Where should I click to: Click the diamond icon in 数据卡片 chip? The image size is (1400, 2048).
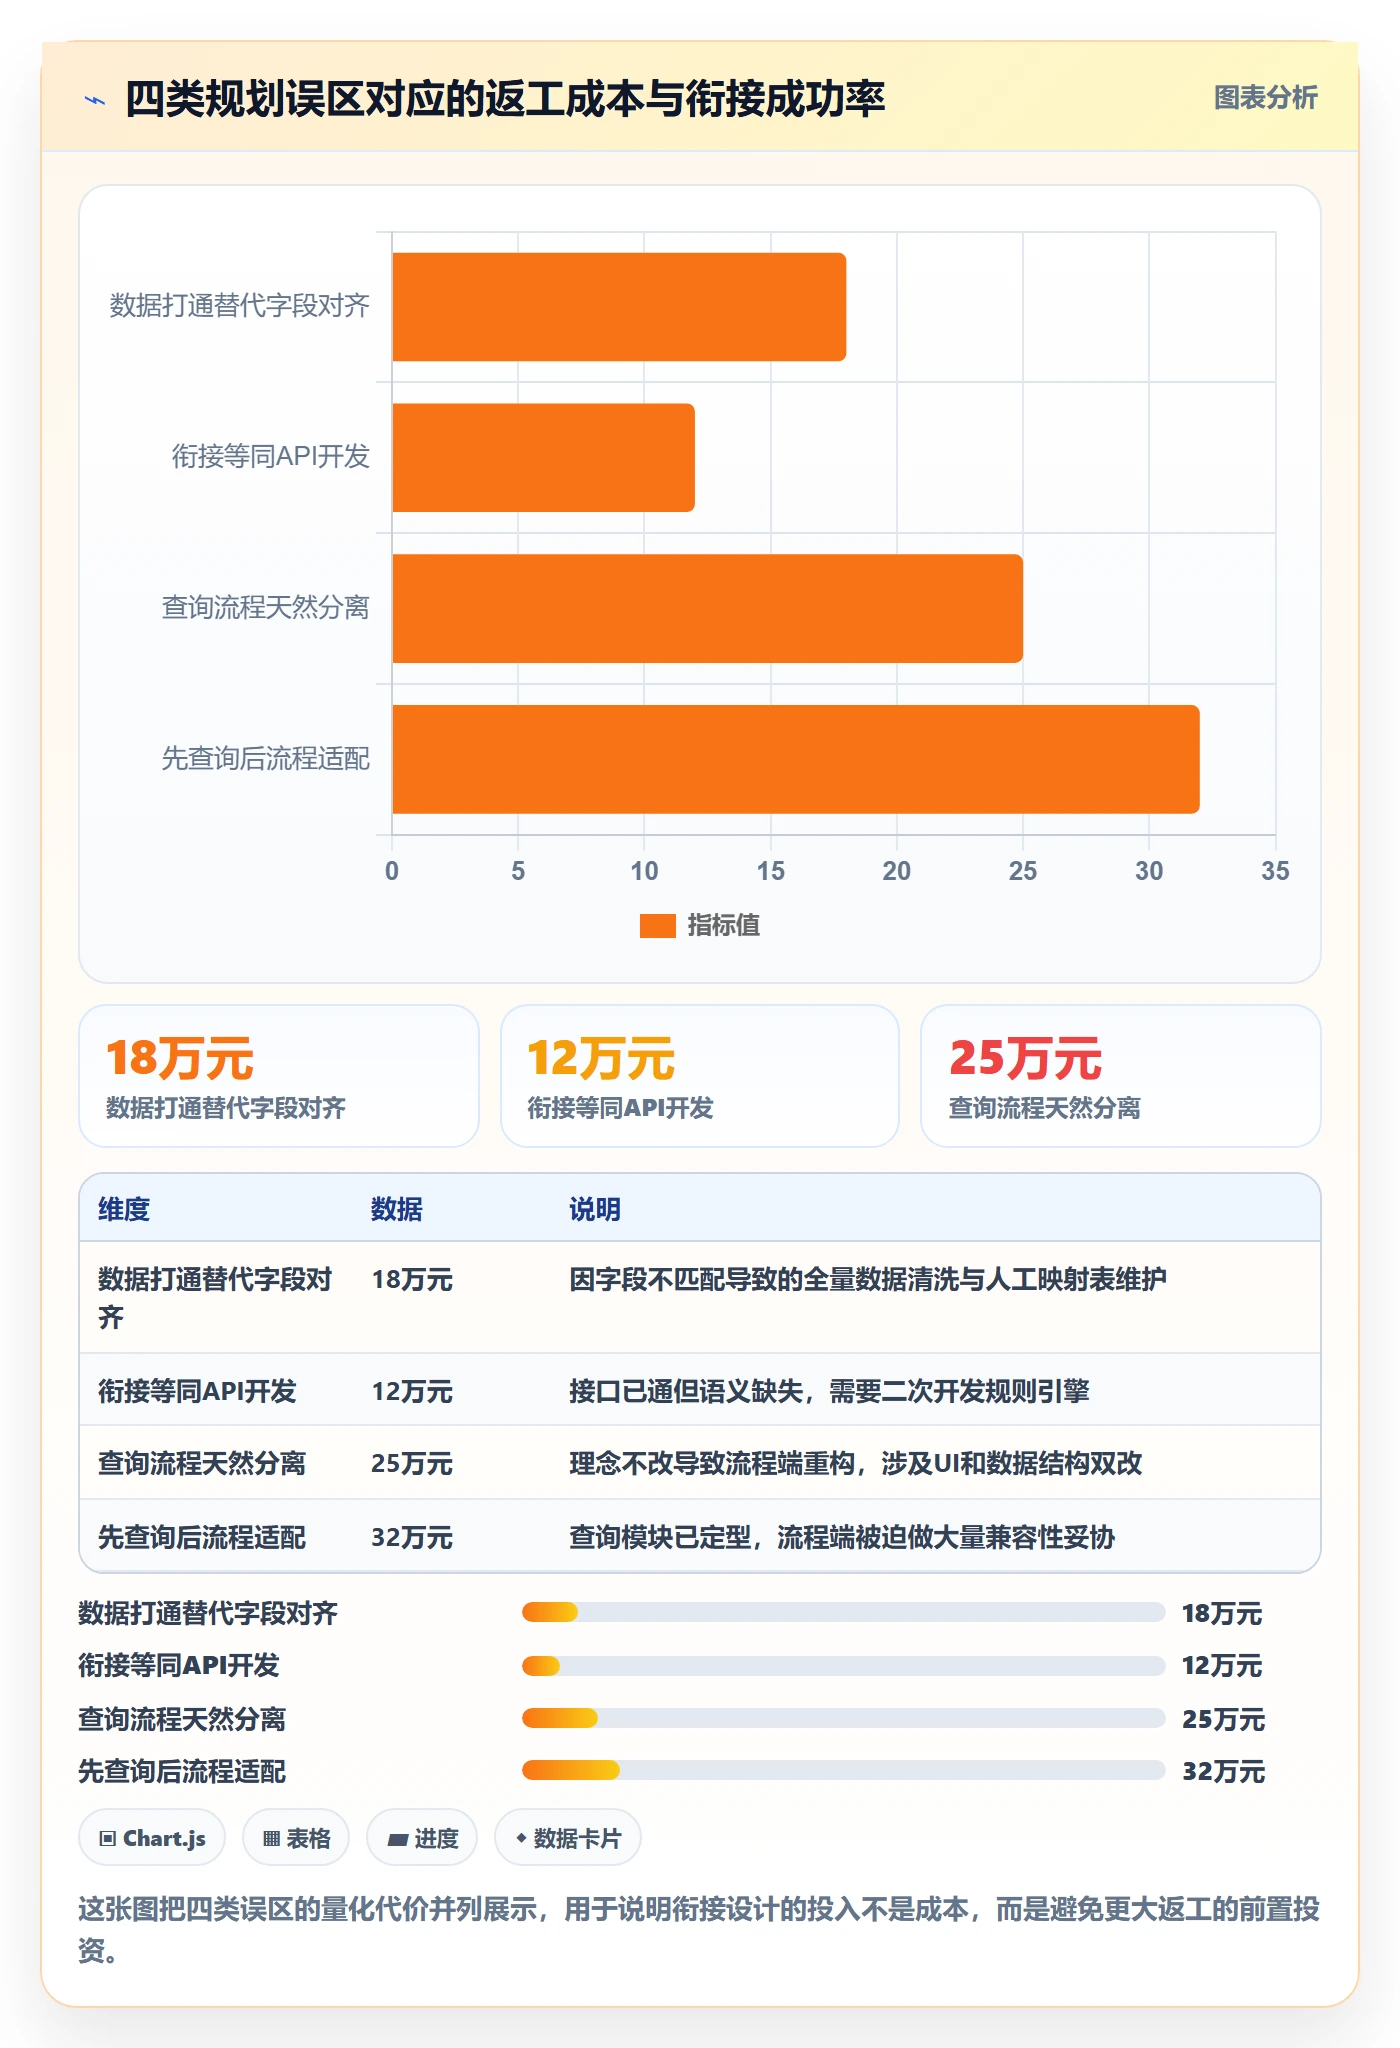521,1838
